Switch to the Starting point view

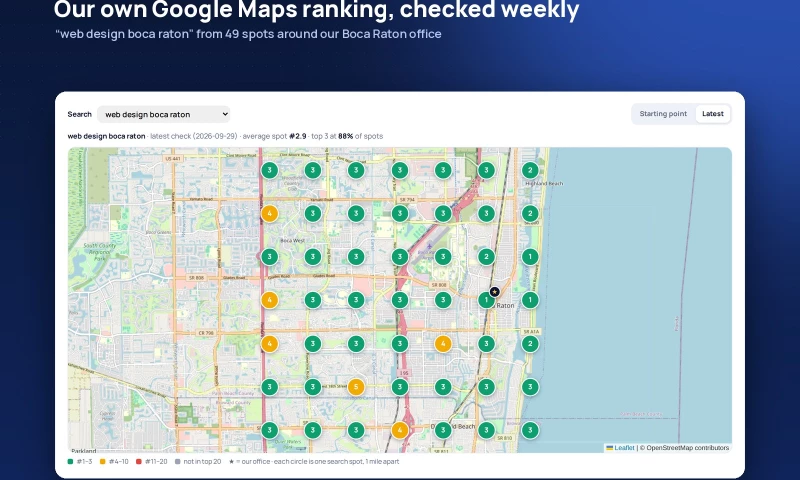663,114
